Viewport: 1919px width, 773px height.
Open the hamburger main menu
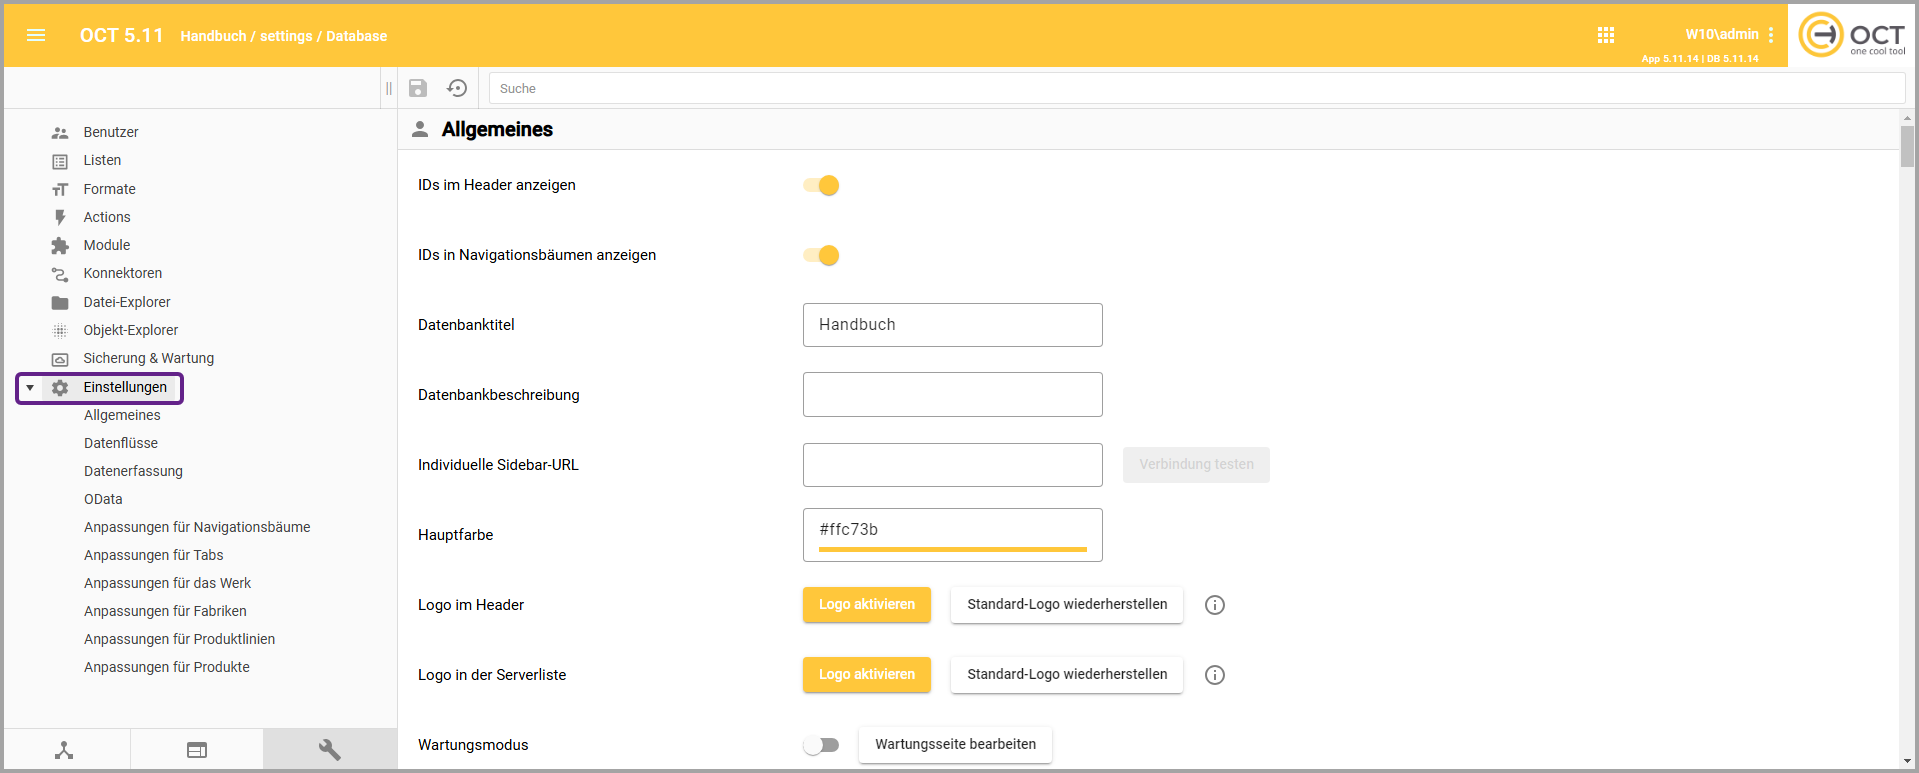[36, 36]
